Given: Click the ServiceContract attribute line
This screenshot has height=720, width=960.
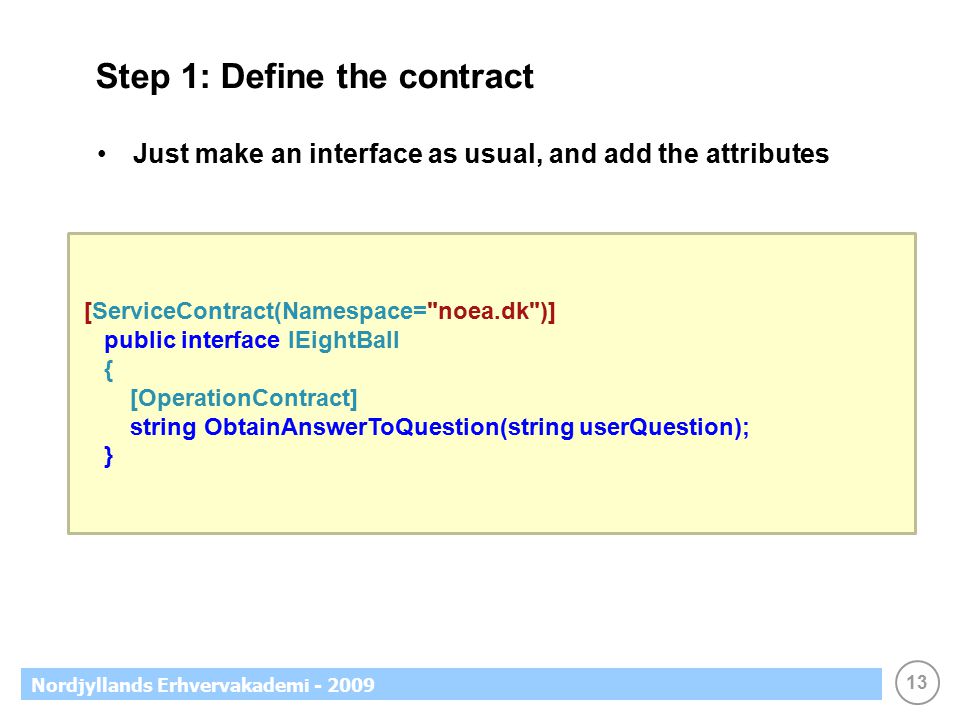Looking at the screenshot, I should coord(320,311).
